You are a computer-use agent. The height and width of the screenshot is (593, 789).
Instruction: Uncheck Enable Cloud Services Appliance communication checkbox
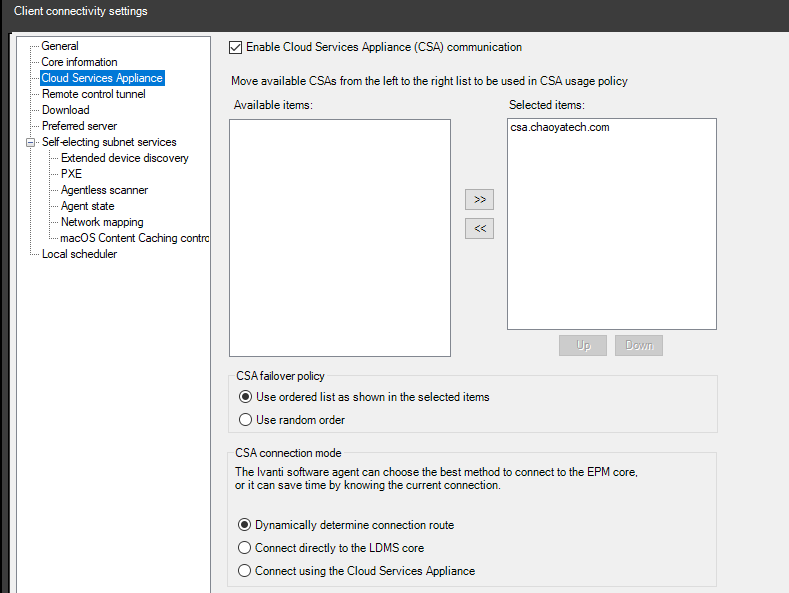(x=236, y=47)
